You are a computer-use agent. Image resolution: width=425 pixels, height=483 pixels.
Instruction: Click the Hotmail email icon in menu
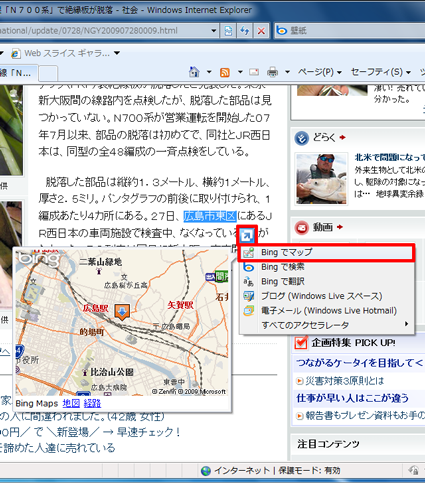click(x=249, y=311)
